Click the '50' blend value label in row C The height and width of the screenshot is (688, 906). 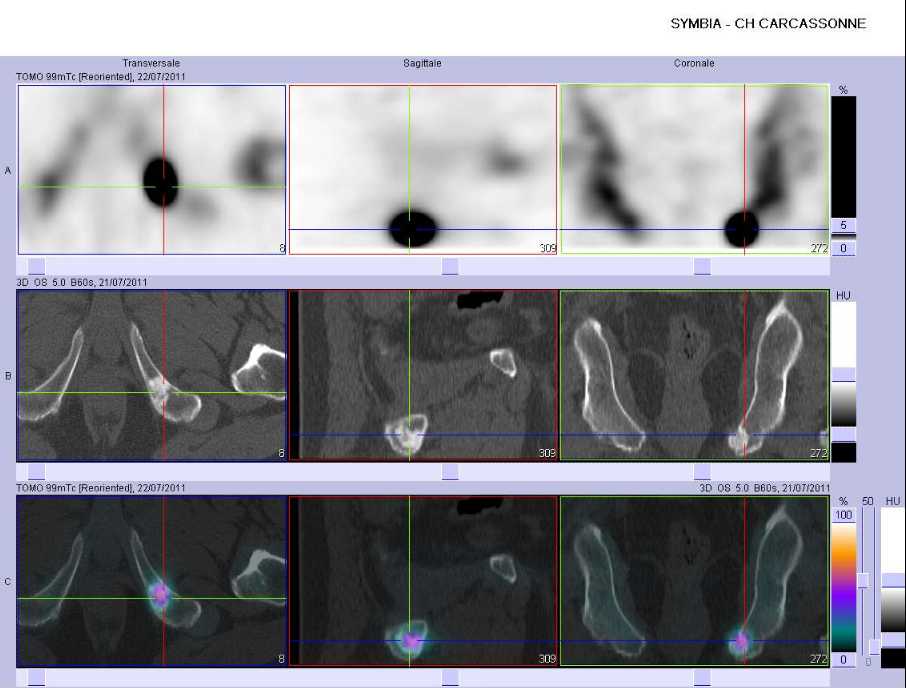[867, 501]
